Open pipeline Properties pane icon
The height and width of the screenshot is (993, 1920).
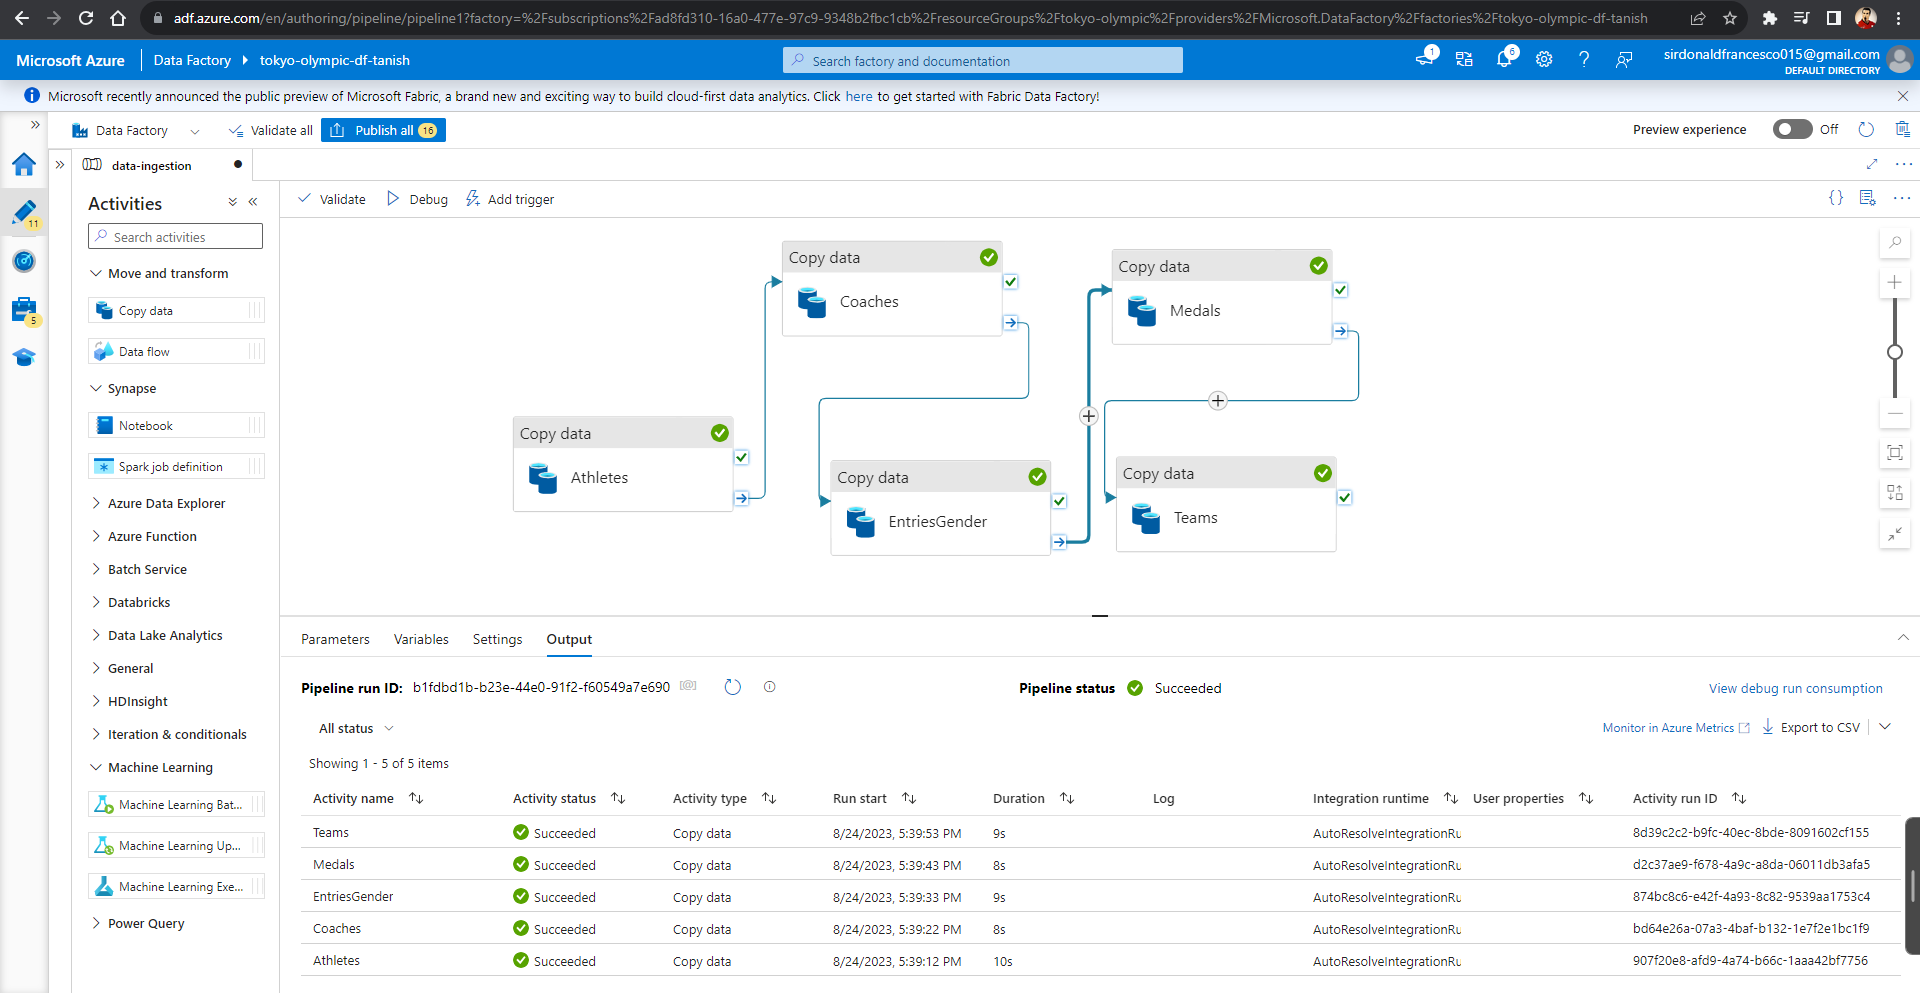(1867, 198)
